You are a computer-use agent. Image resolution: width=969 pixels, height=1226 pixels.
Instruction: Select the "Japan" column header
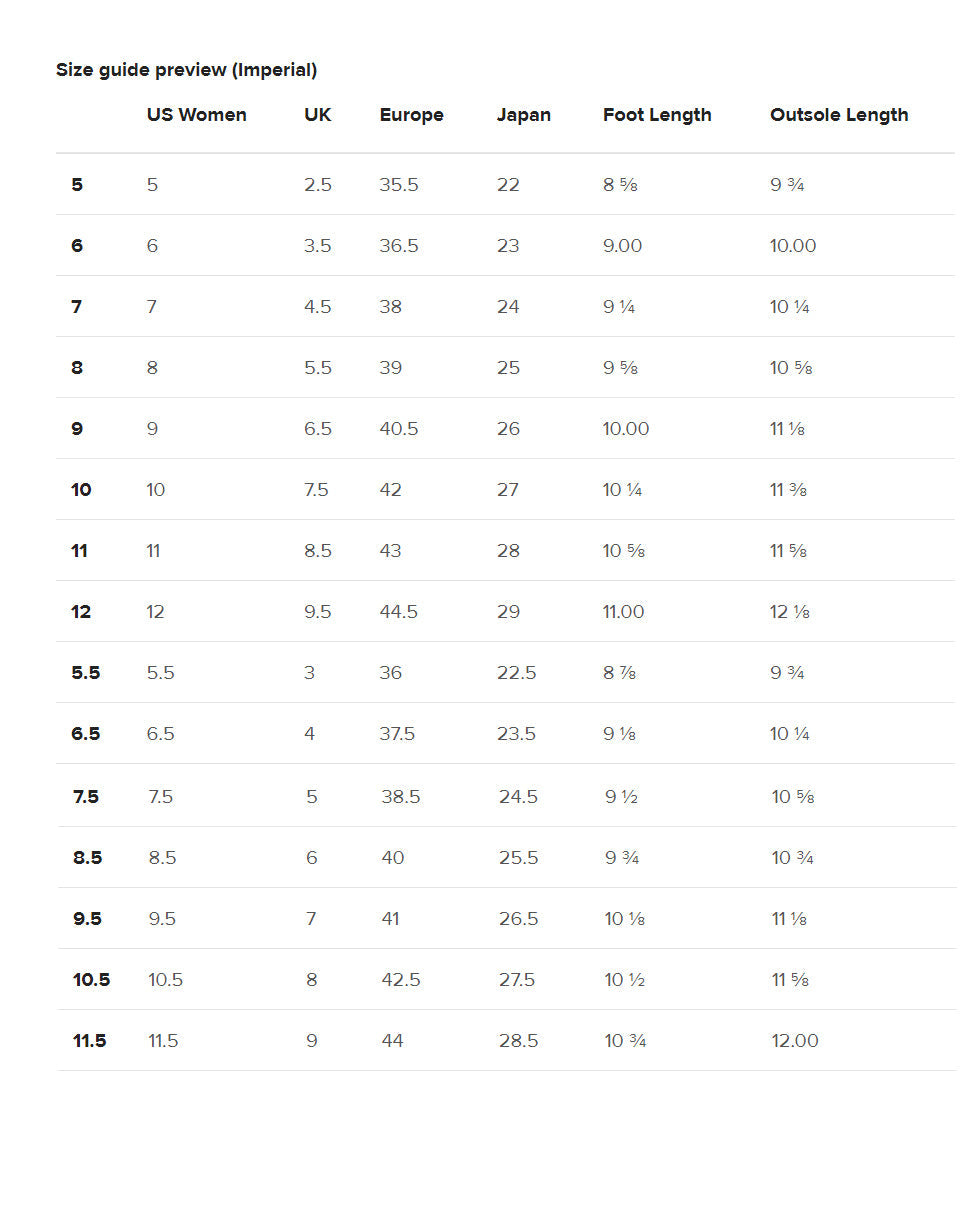pos(523,115)
